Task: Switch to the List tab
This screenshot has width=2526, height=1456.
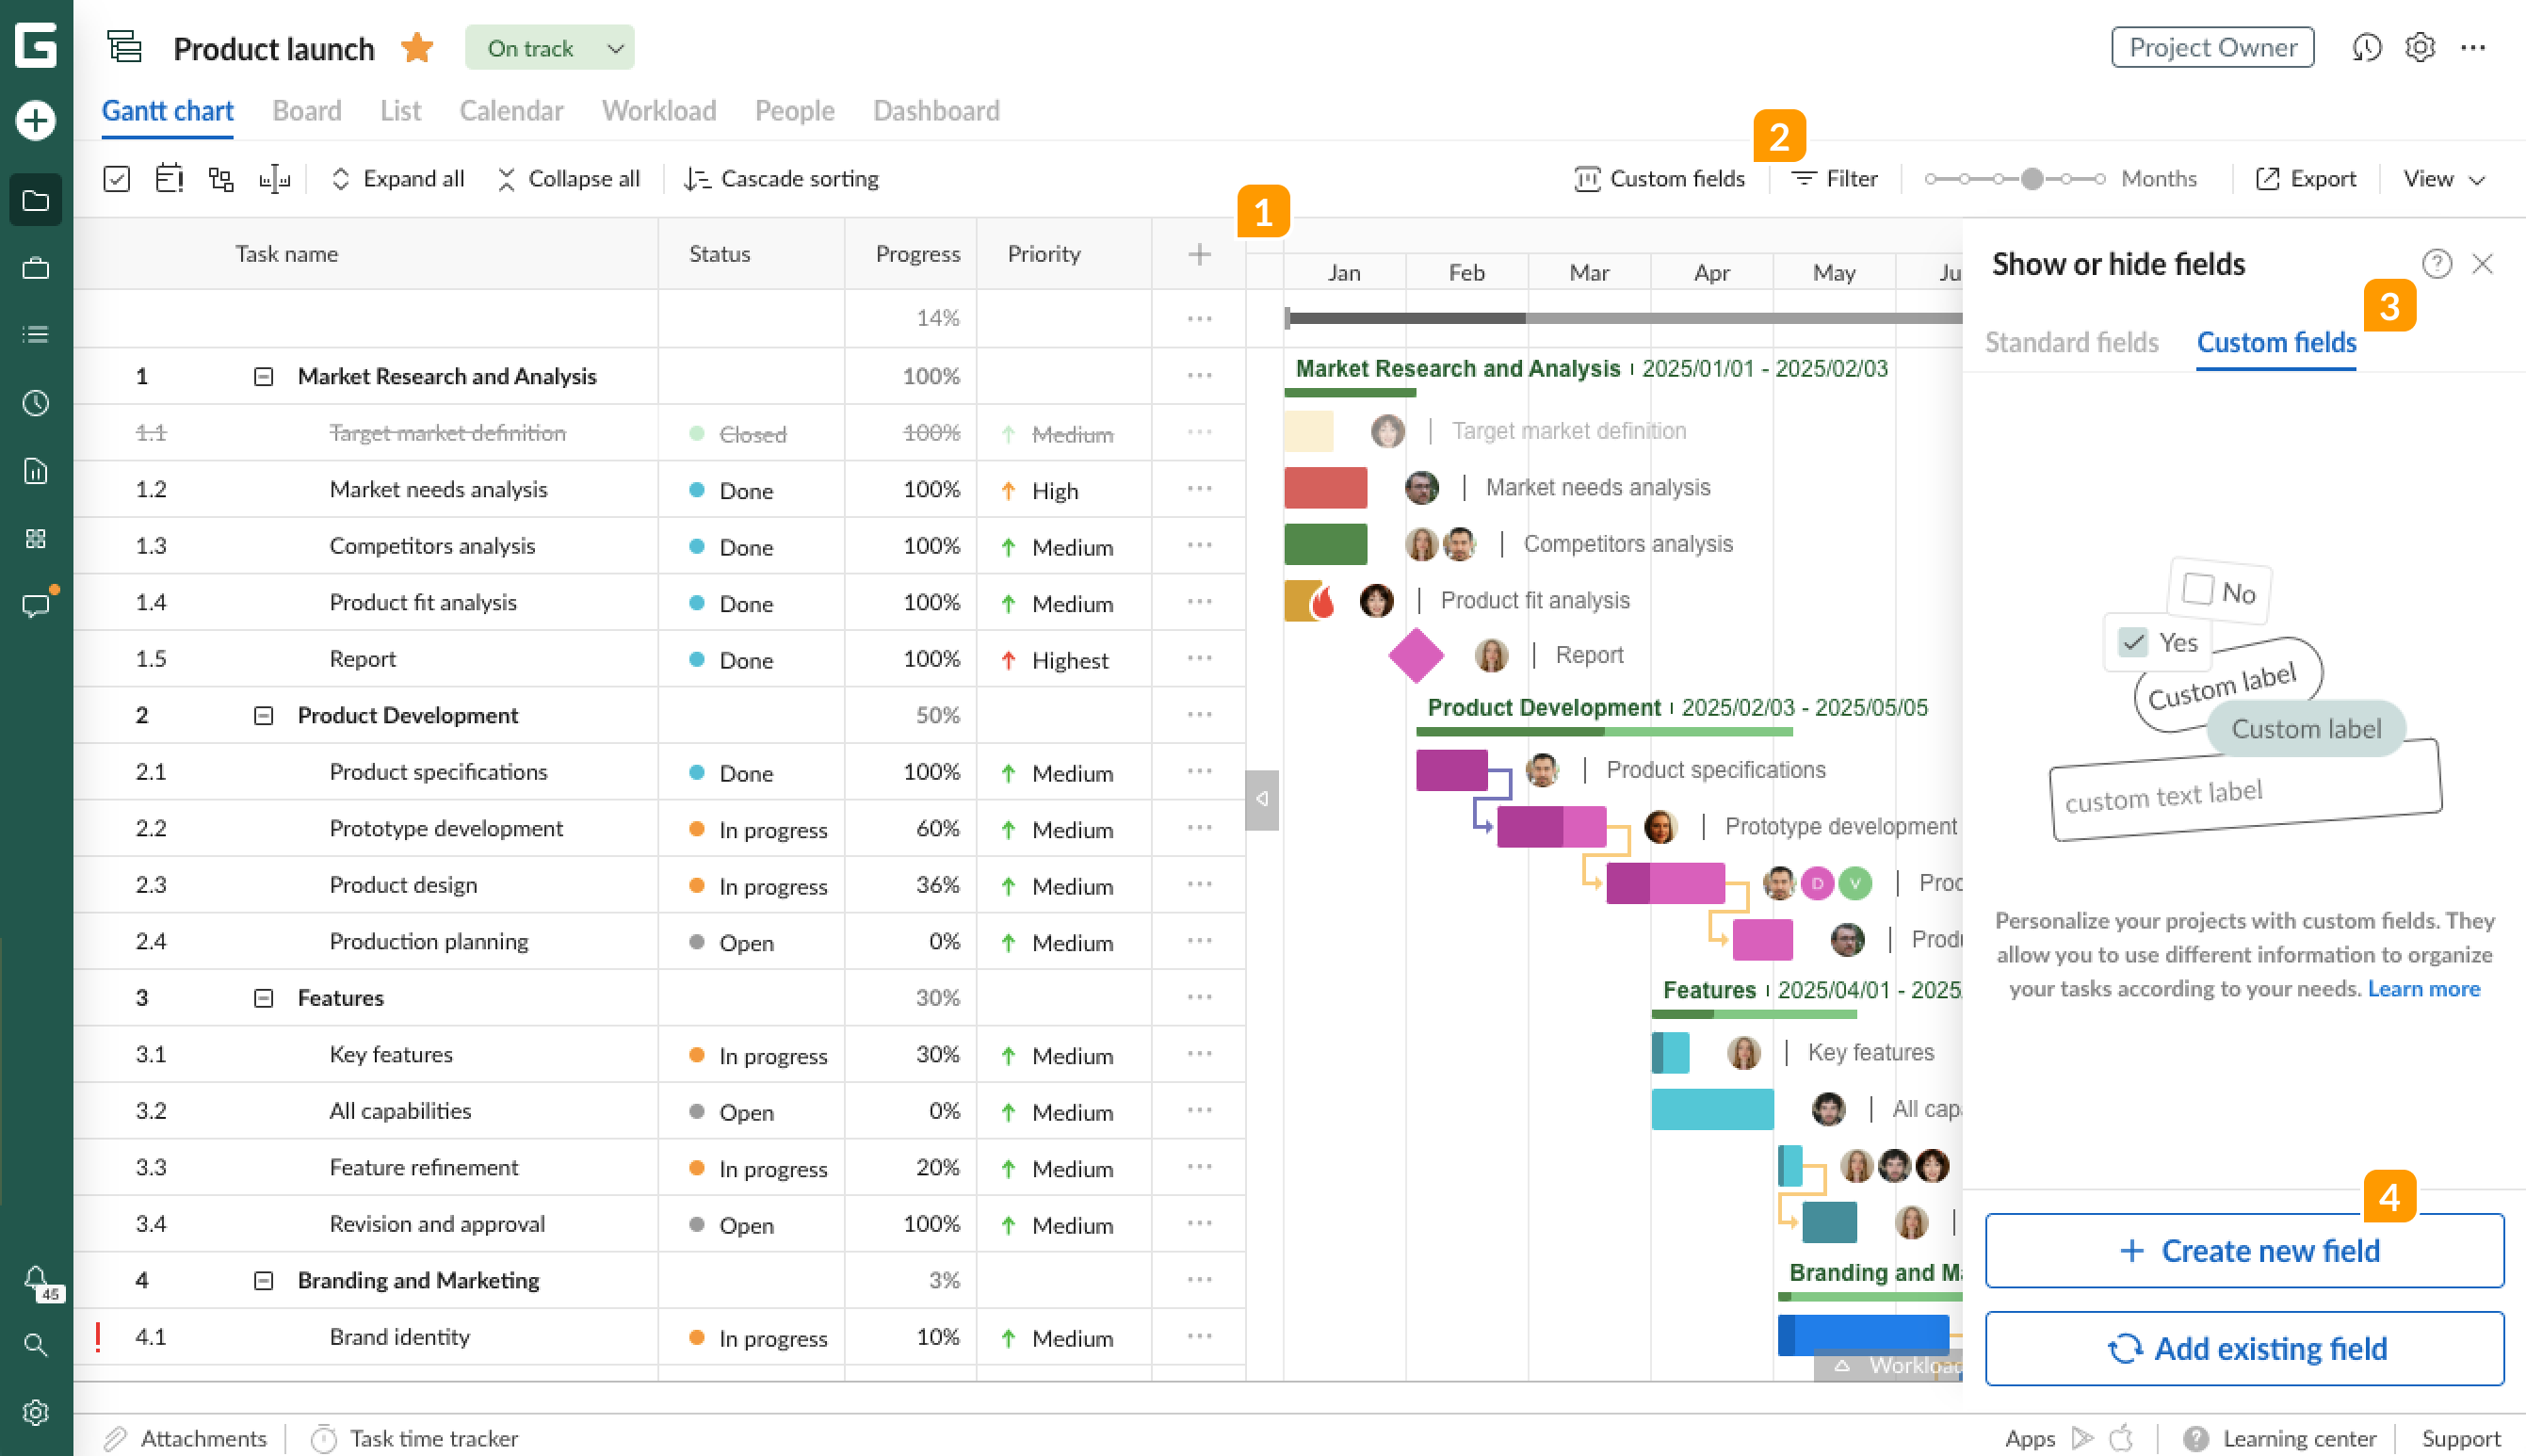Action: click(x=400, y=110)
